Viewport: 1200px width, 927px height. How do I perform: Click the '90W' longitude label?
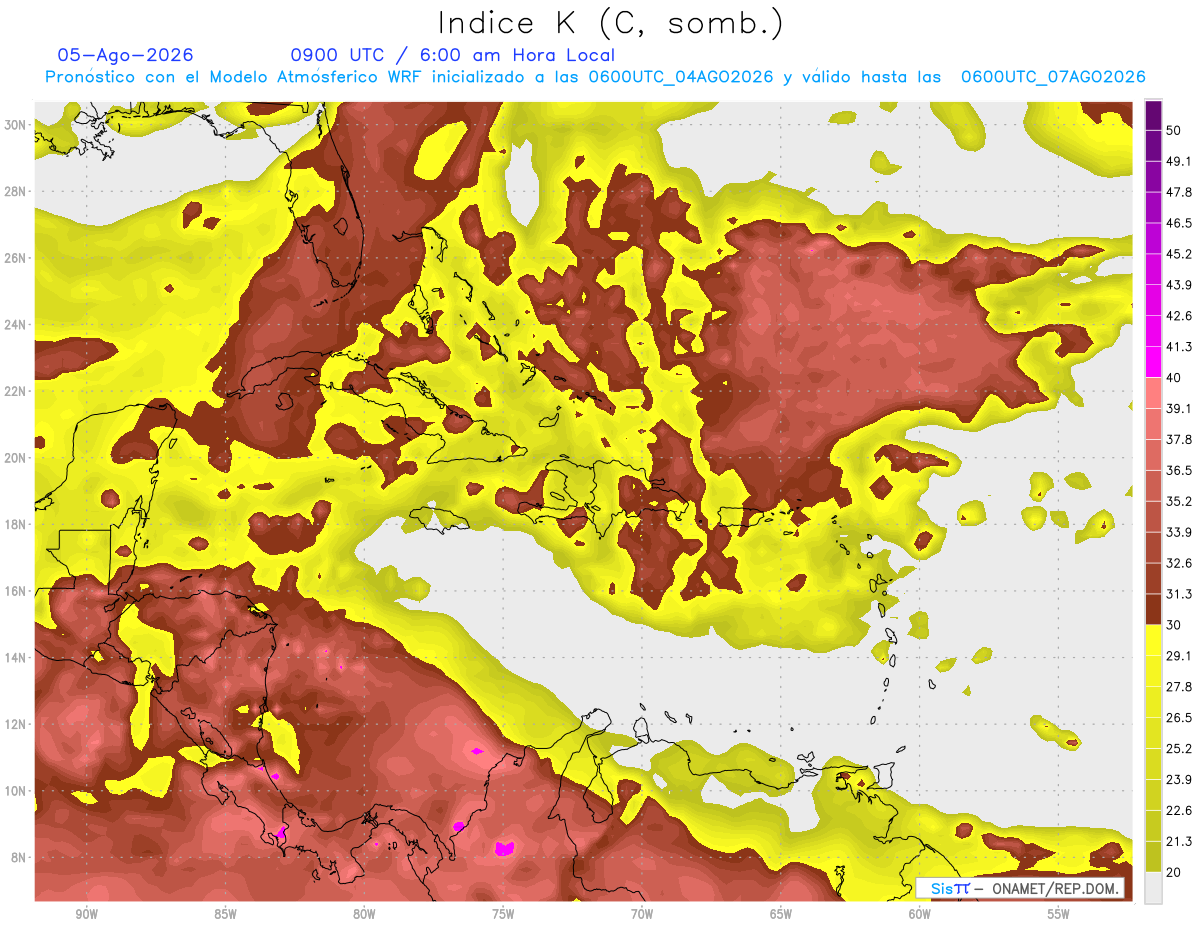tap(86, 914)
